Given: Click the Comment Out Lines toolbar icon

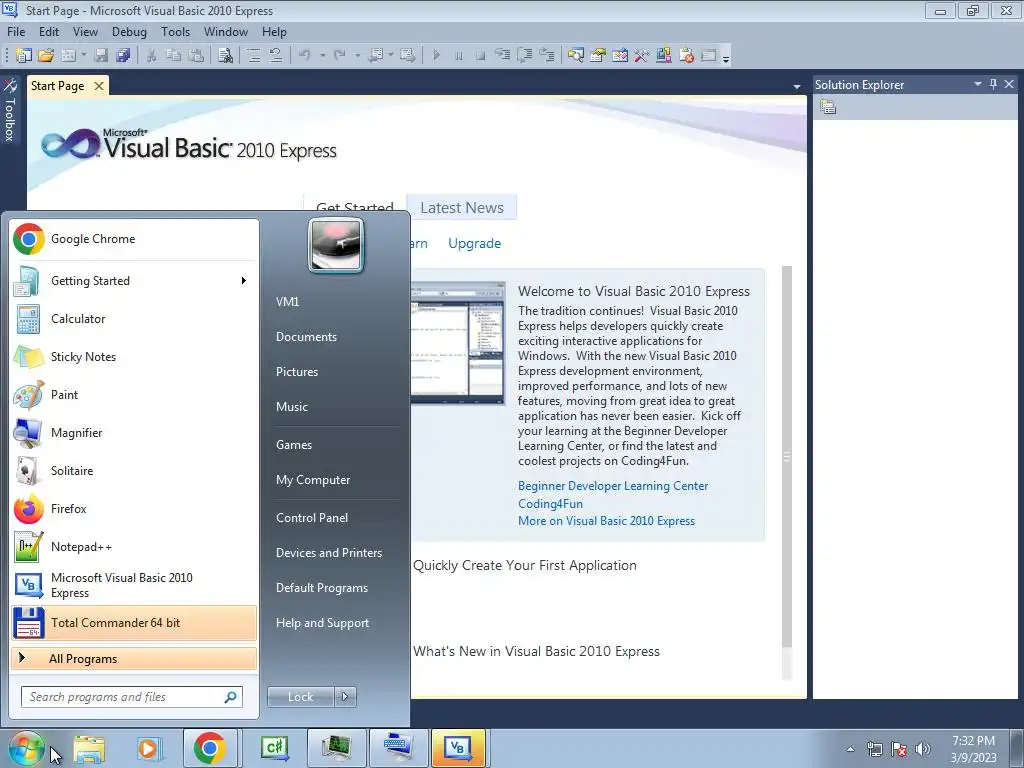Looking at the screenshot, I should [254, 56].
